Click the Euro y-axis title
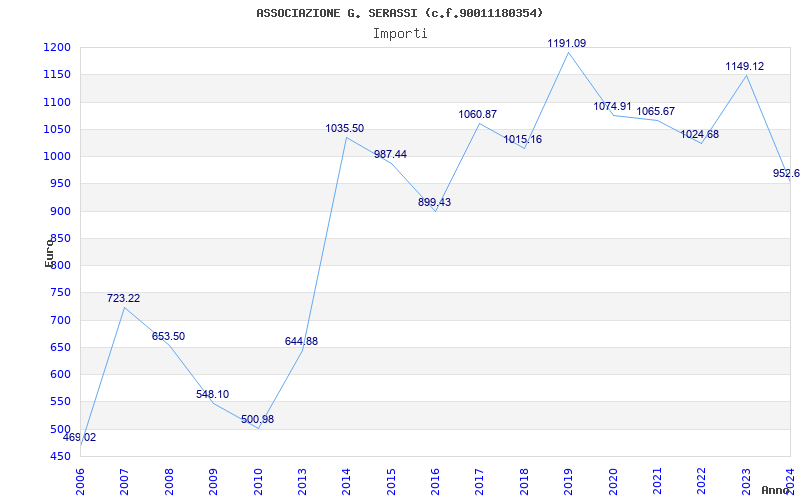The width and height of the screenshot is (800, 500). (49, 253)
